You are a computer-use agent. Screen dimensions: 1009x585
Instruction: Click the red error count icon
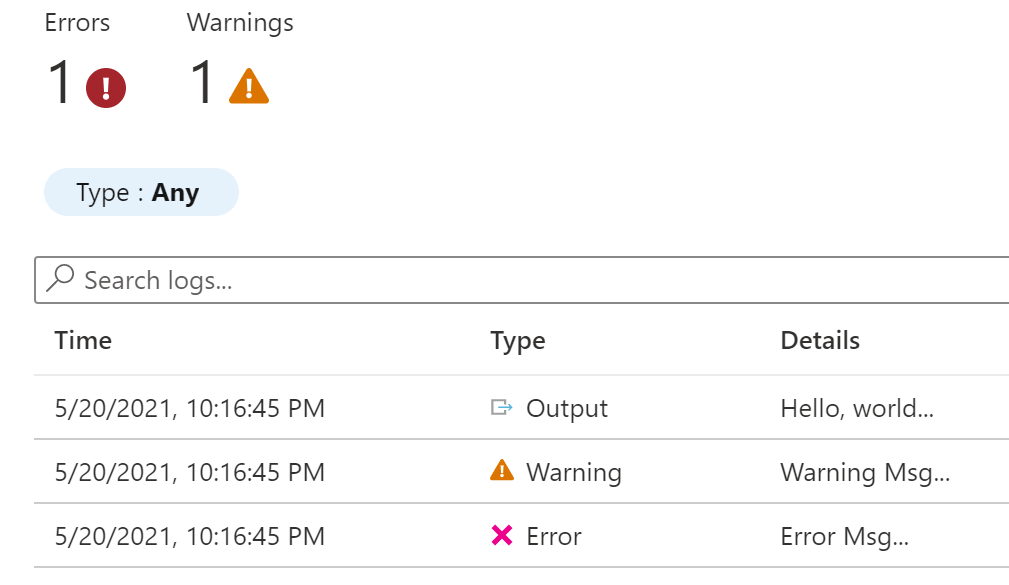pos(105,87)
